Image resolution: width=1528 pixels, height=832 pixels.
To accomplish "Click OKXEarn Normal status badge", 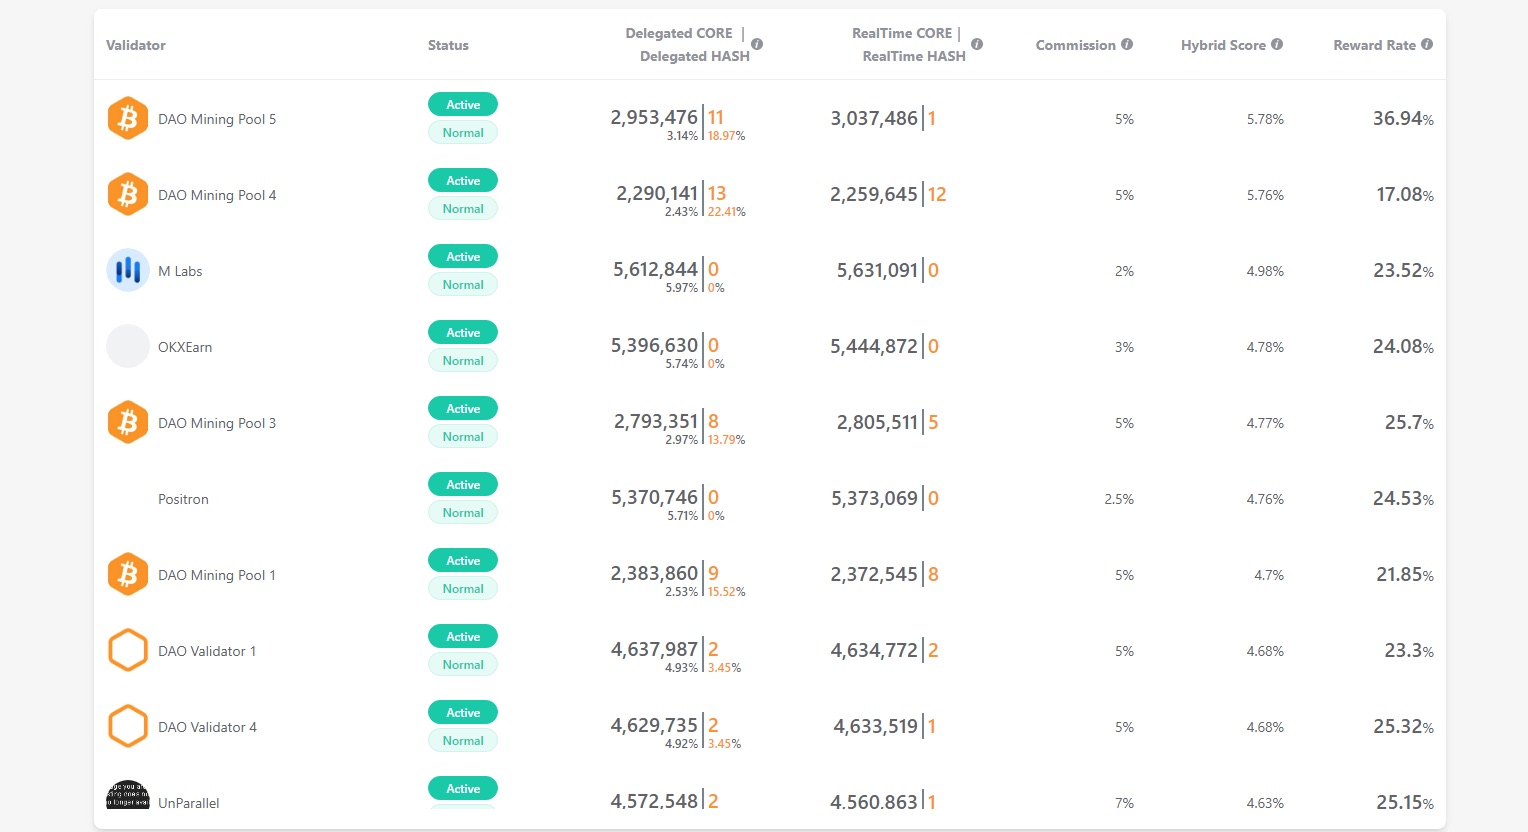I will pos(463,360).
